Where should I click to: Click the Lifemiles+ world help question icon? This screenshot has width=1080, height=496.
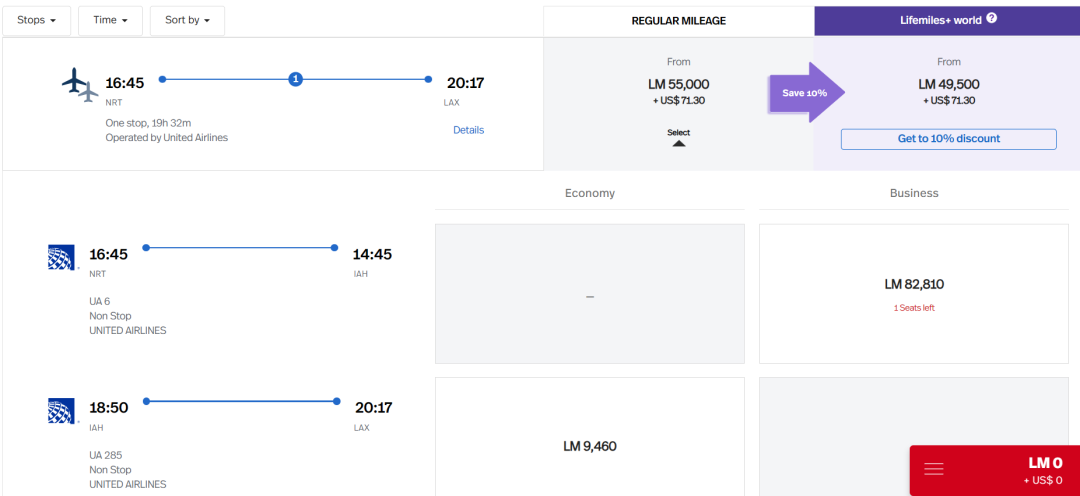tap(991, 18)
